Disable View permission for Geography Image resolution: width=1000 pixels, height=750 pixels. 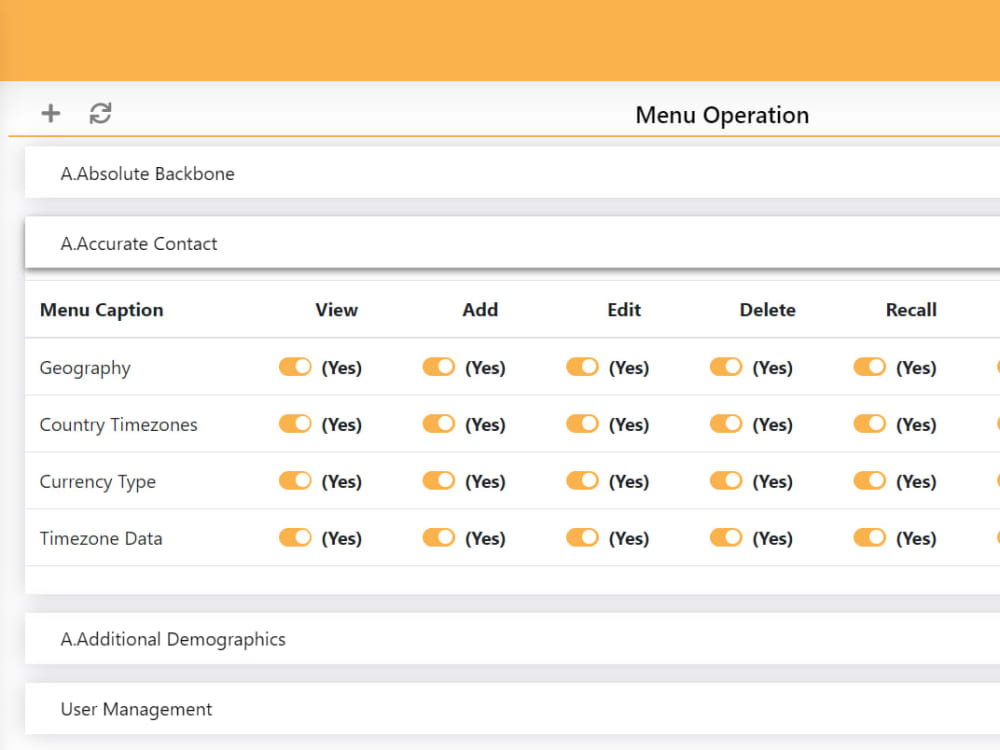coord(294,367)
